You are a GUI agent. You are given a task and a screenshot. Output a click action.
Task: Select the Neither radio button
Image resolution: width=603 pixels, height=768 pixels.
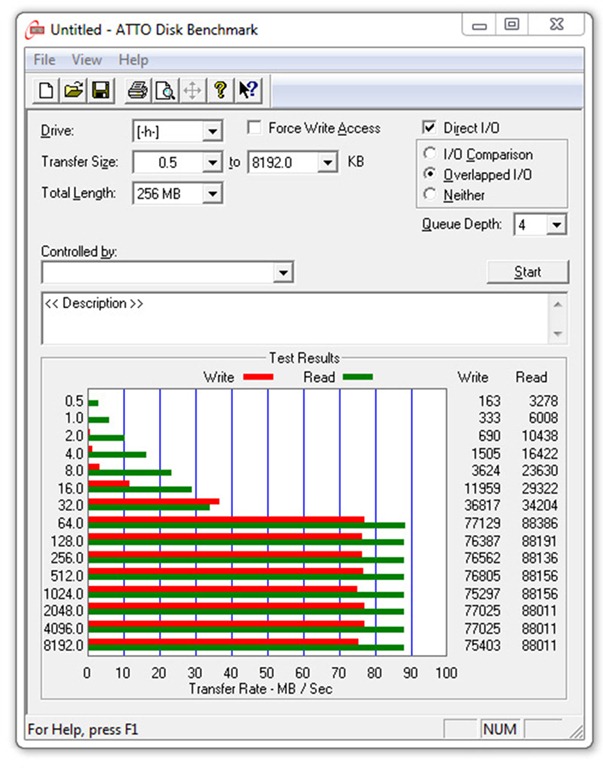(430, 194)
